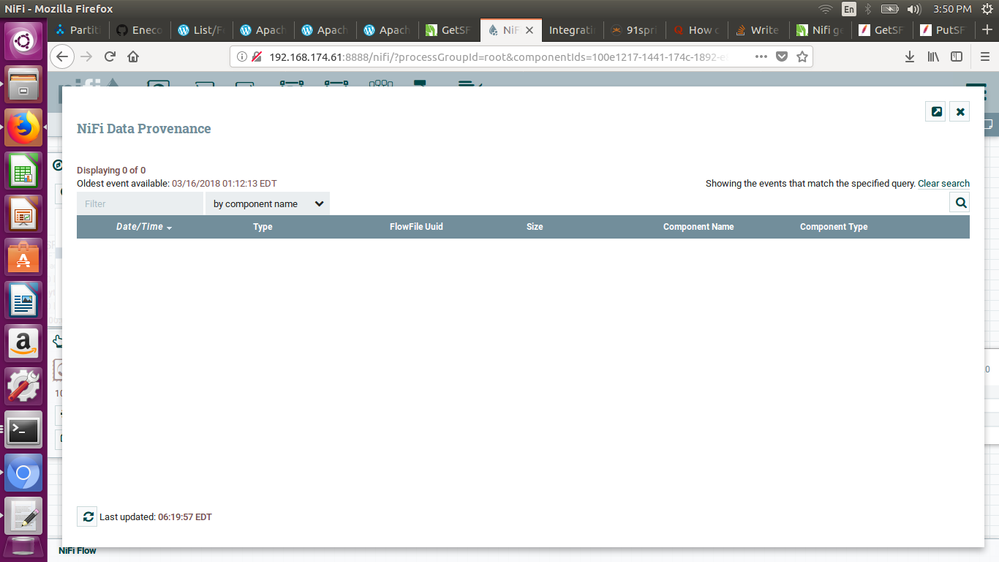Open Ubuntu dash search
Image resolution: width=999 pixels, height=562 pixels.
[x=23, y=41]
